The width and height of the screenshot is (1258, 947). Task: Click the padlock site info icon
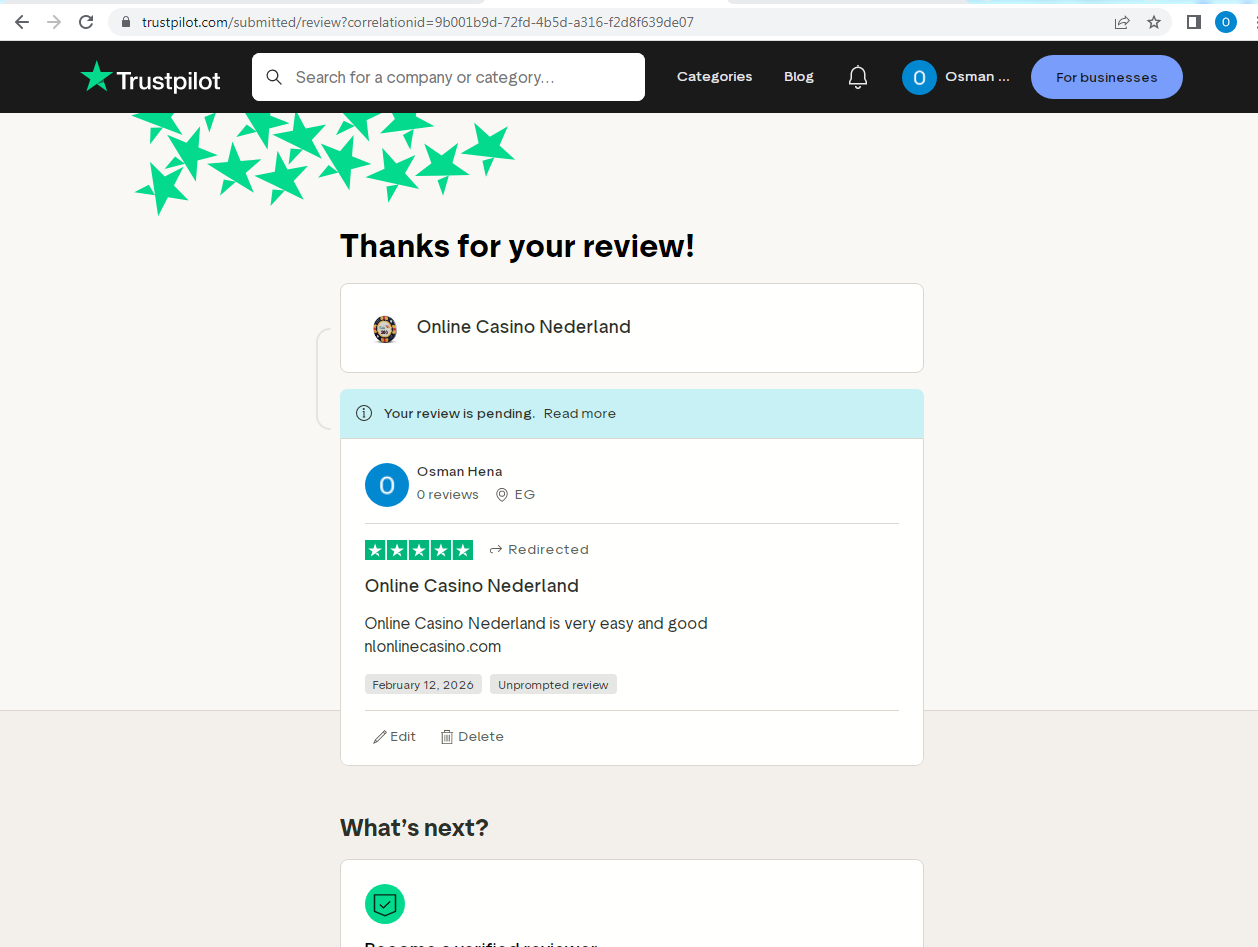click(x=126, y=22)
